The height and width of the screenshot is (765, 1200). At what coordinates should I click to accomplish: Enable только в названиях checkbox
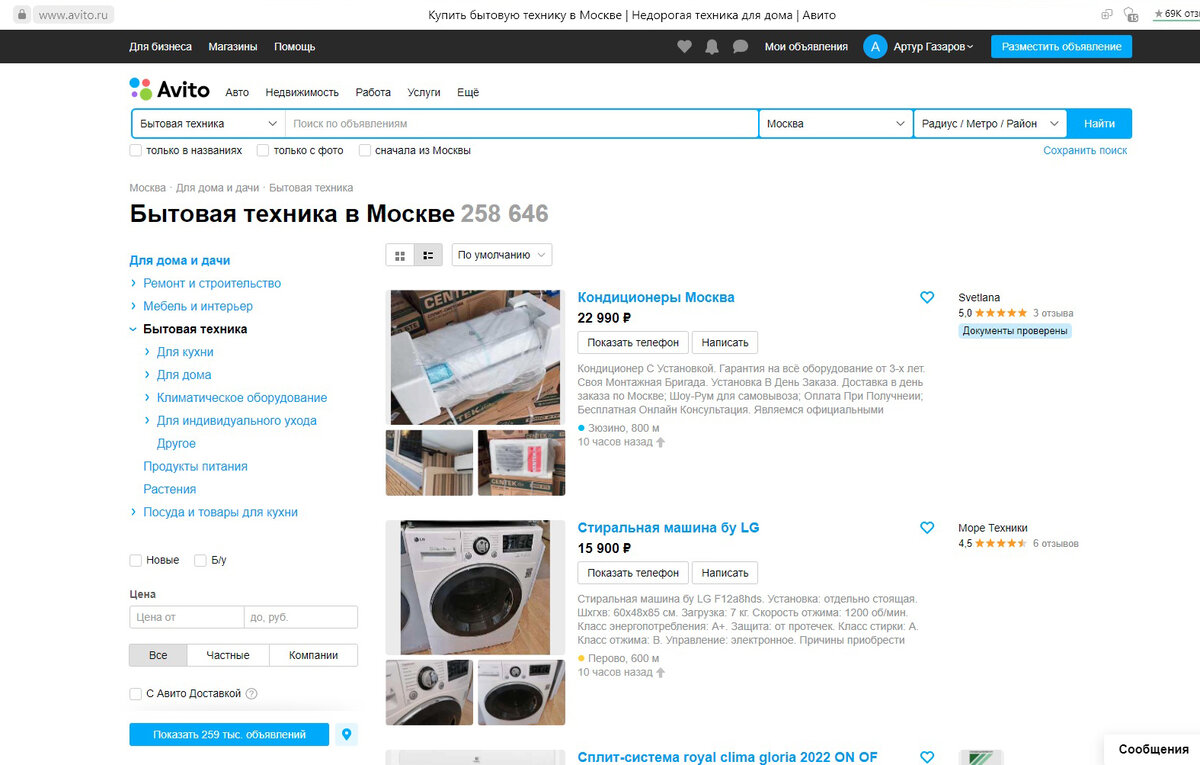coord(135,150)
